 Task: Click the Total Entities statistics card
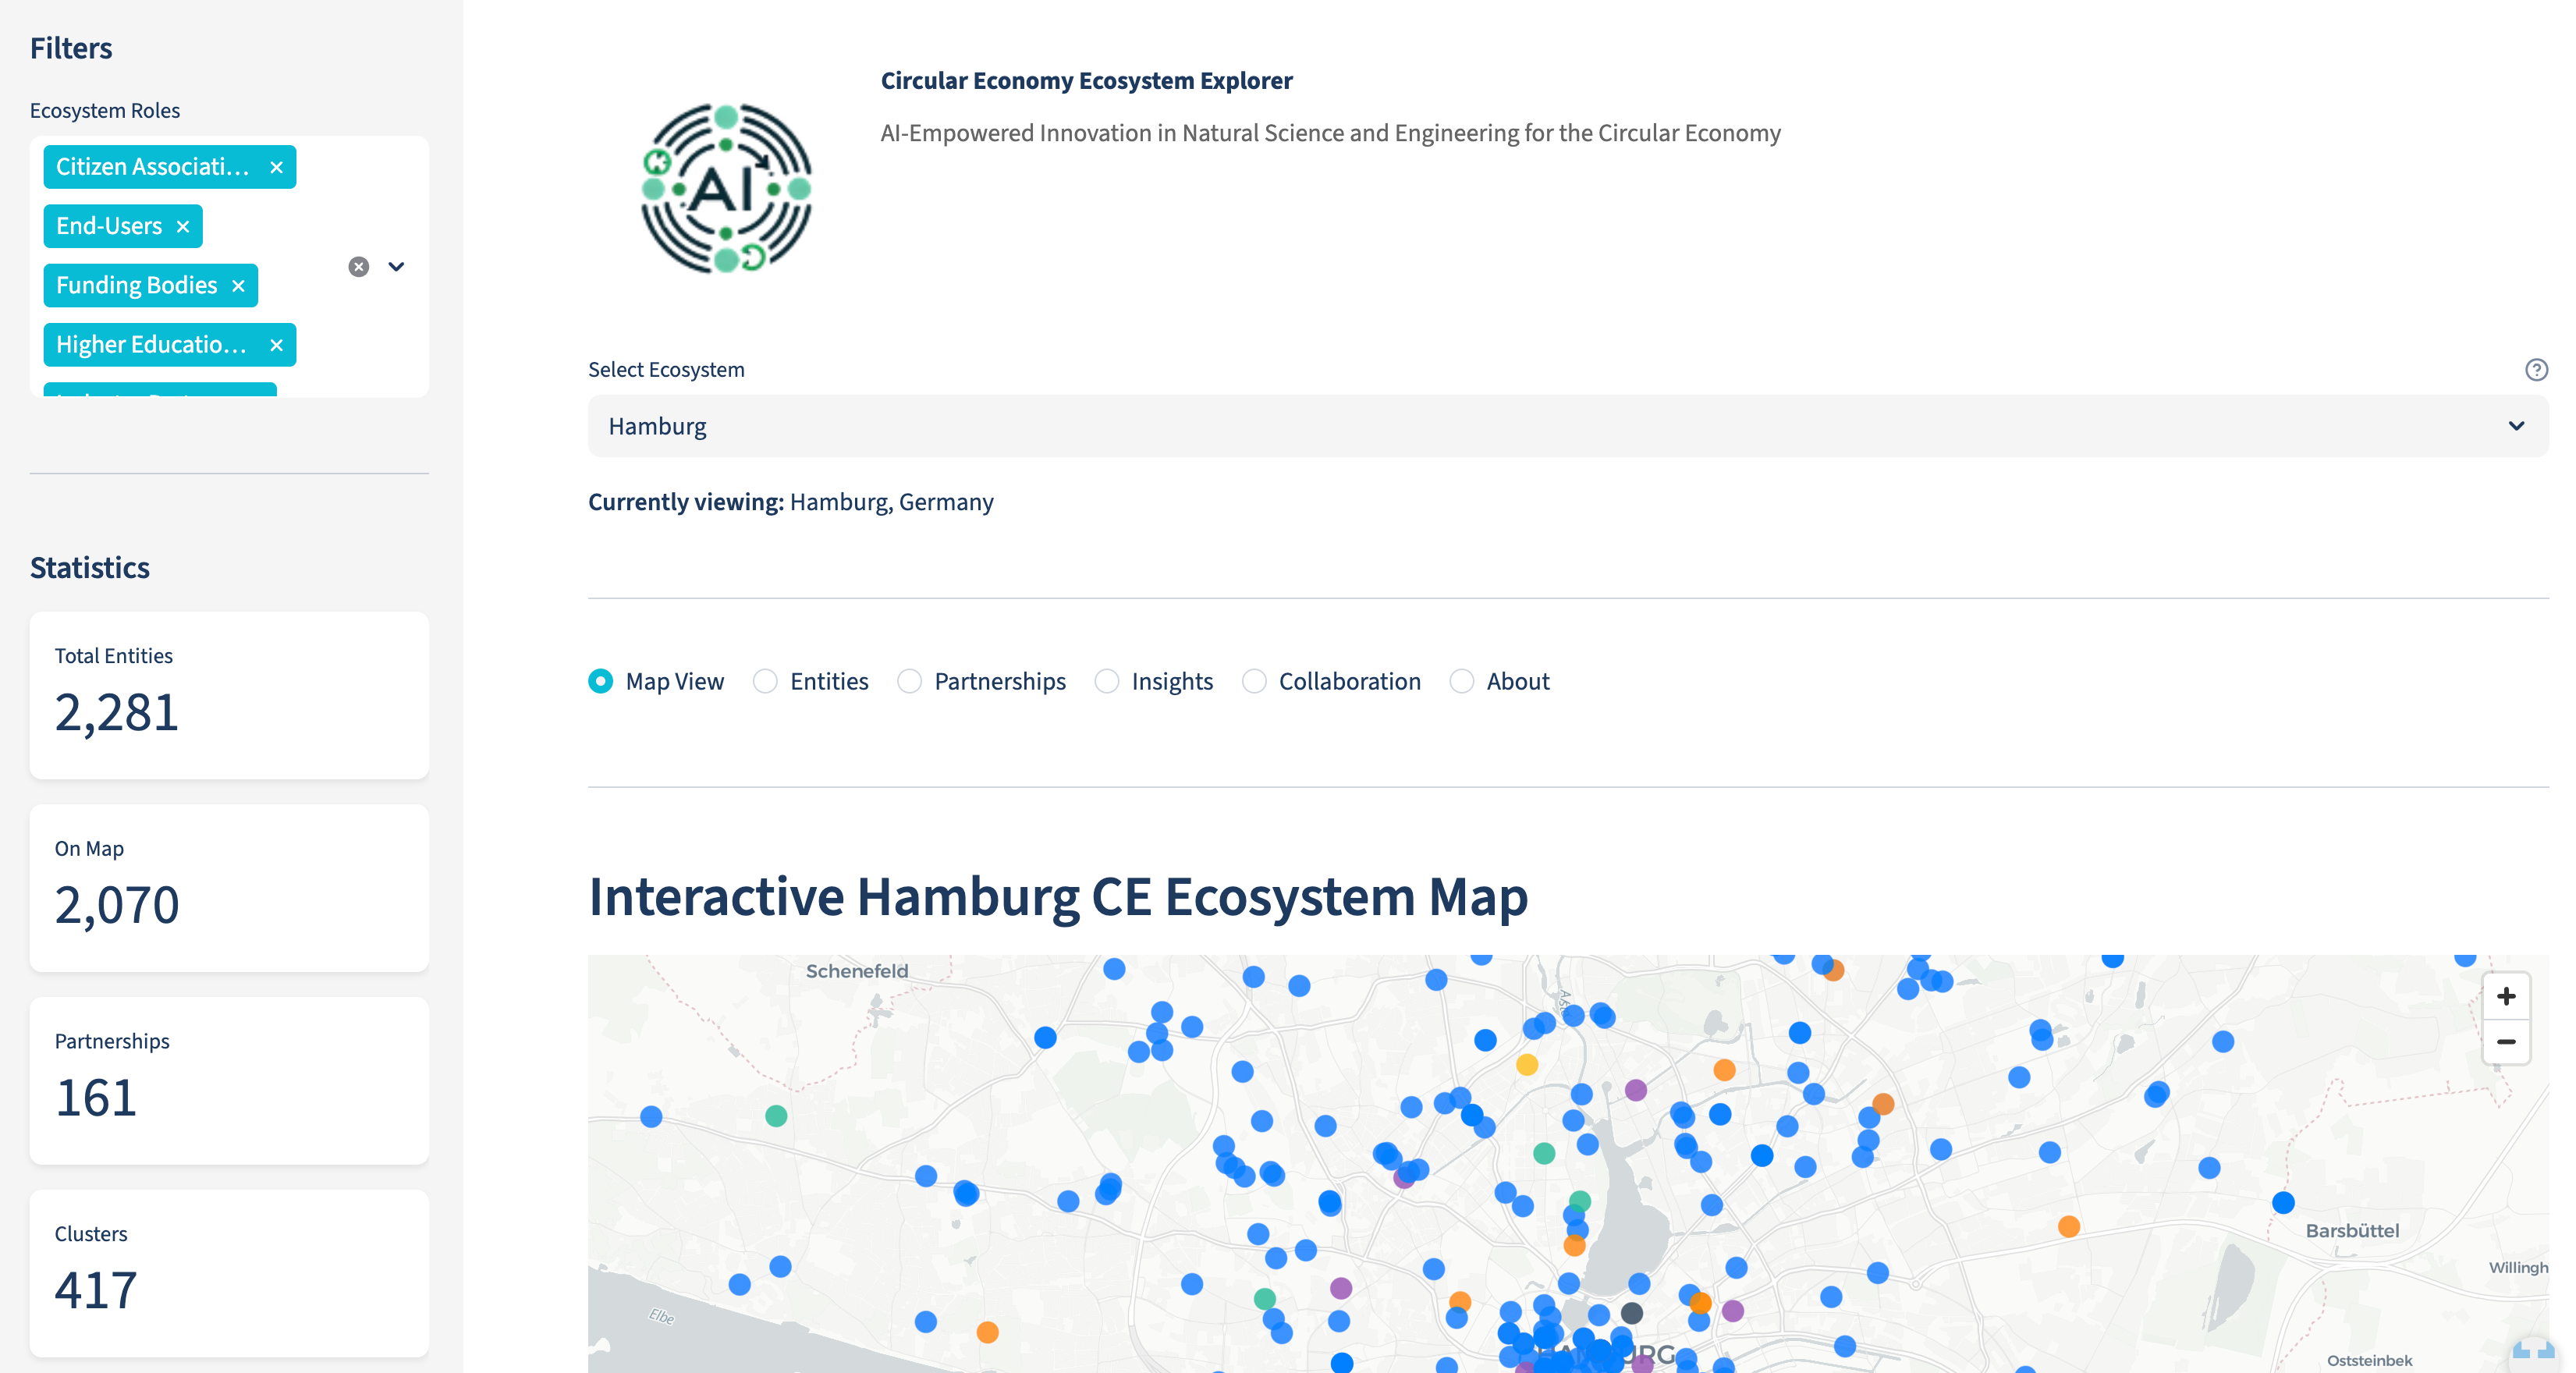tap(229, 695)
